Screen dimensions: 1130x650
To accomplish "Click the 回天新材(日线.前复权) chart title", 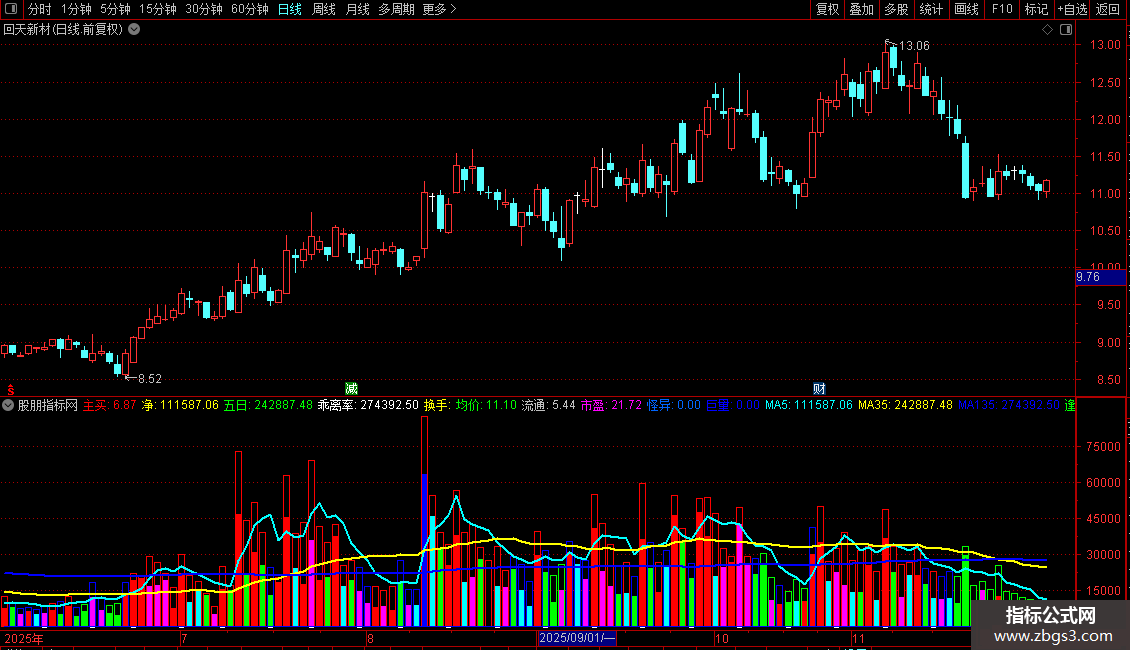I will (x=63, y=30).
